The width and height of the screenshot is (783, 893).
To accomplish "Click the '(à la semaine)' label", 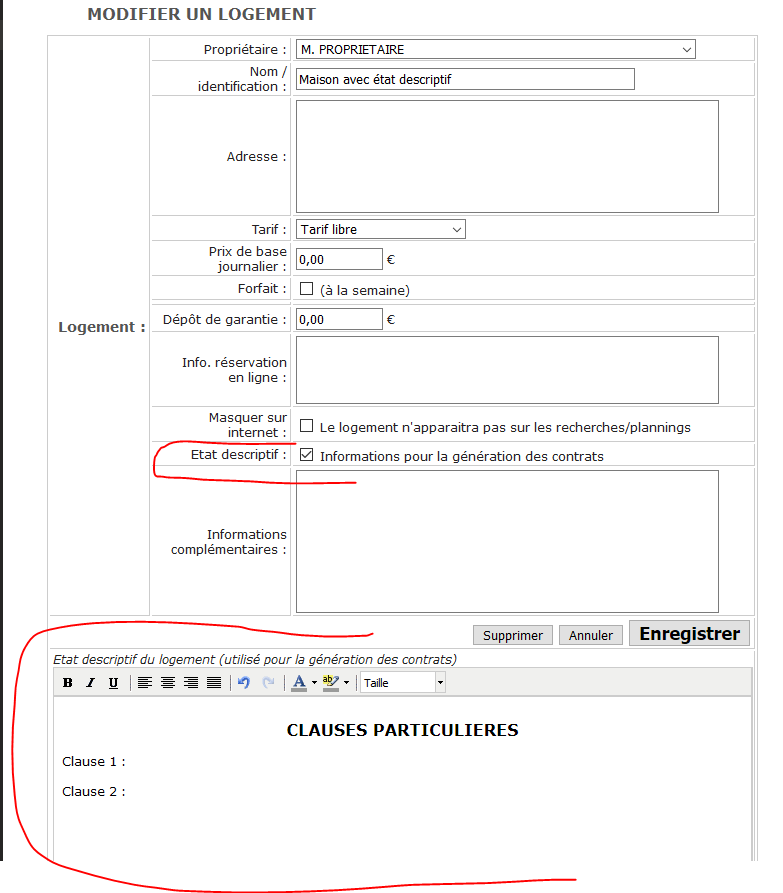I will 365,290.
